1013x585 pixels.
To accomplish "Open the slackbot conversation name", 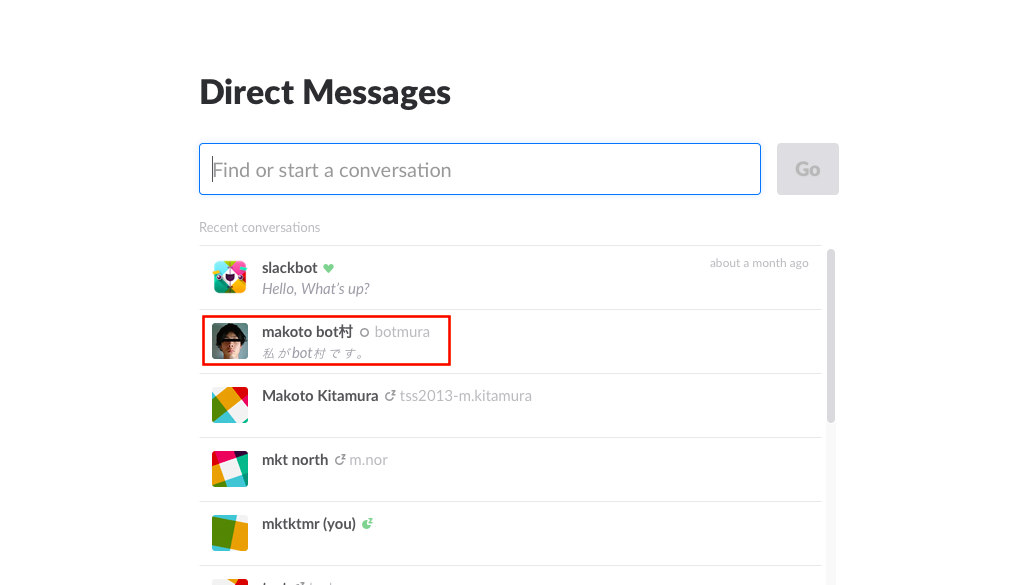I will [x=289, y=268].
